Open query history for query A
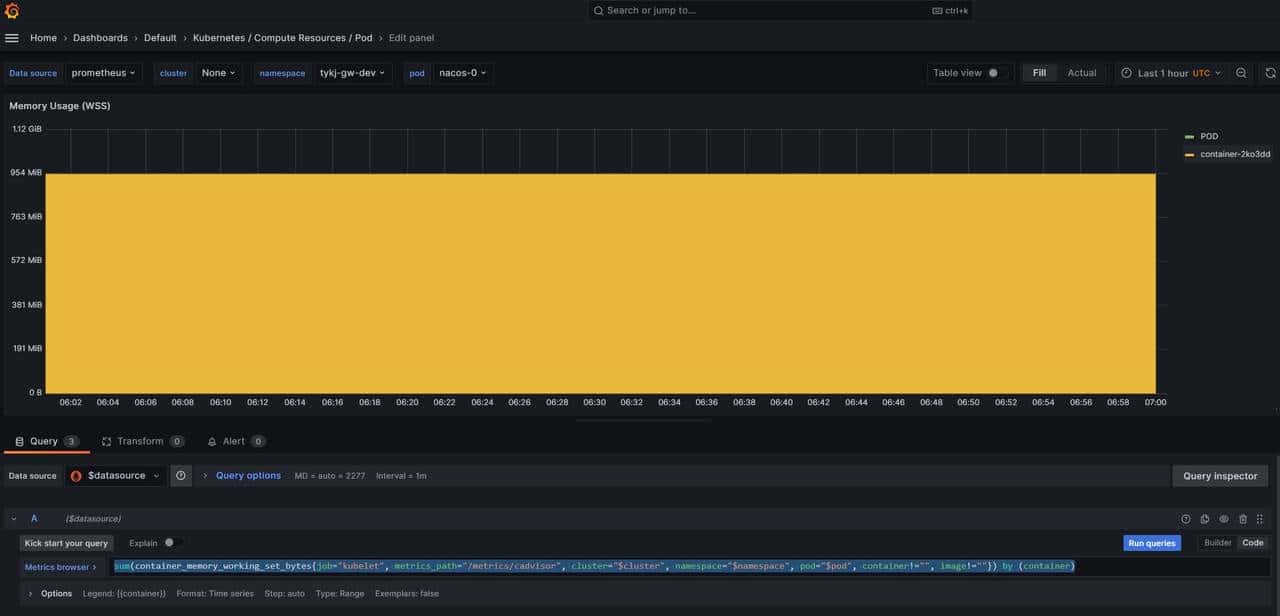This screenshot has width=1280, height=616. pyautogui.click(x=1186, y=518)
